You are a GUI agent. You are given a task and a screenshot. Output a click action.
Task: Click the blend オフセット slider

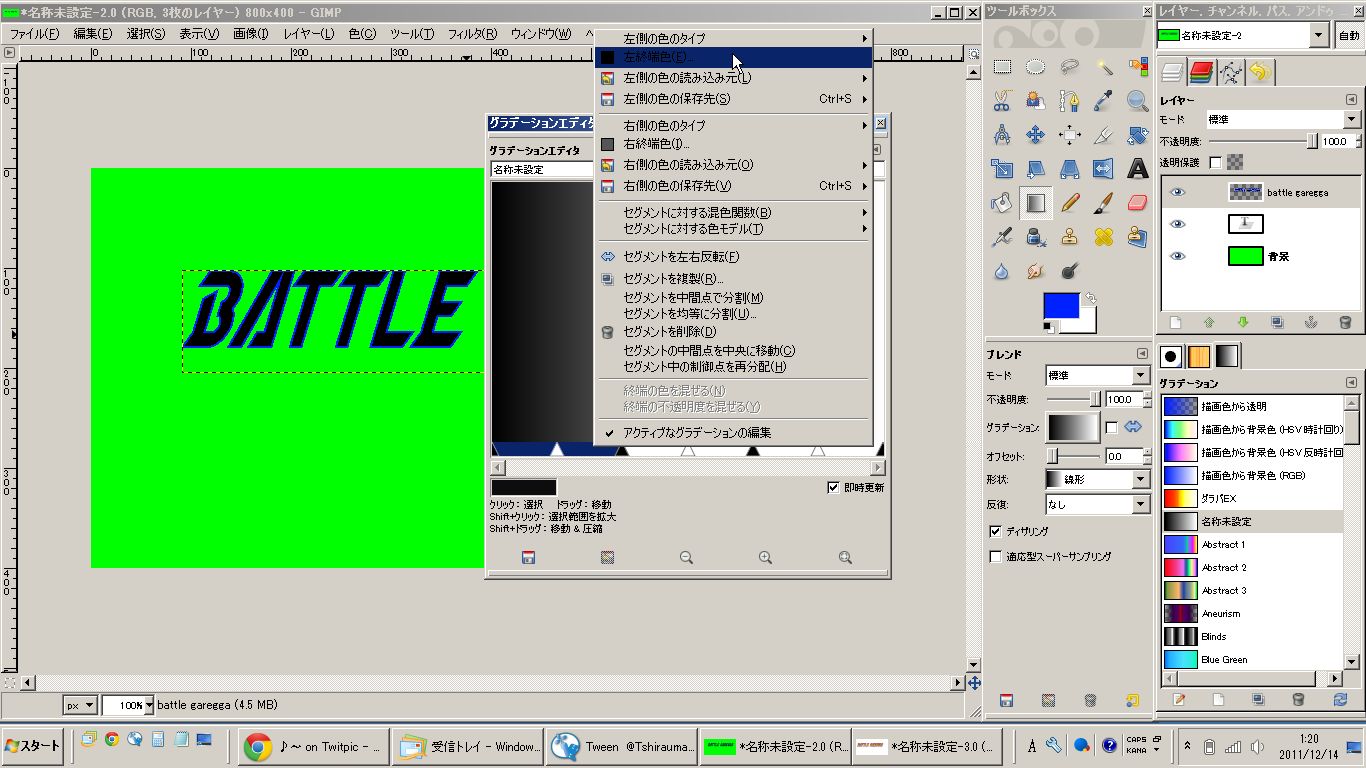(1073, 456)
